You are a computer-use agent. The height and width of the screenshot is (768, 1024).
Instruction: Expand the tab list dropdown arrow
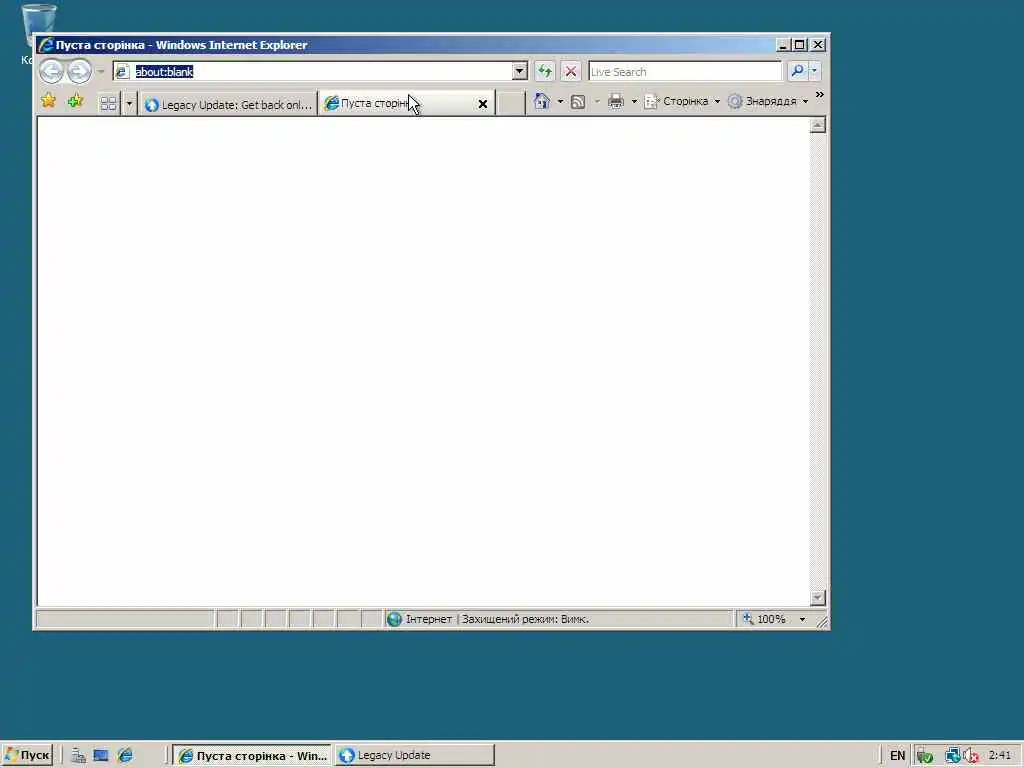point(129,103)
